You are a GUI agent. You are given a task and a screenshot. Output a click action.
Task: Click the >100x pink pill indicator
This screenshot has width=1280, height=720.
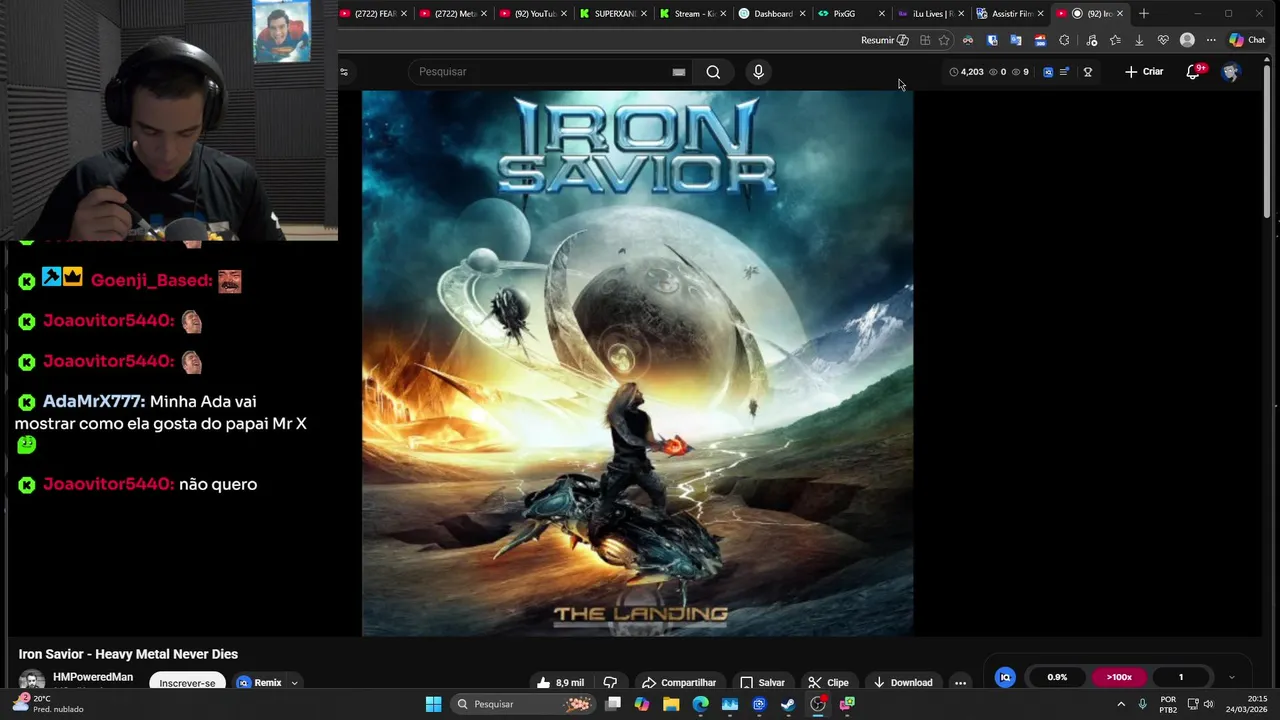tap(1119, 677)
